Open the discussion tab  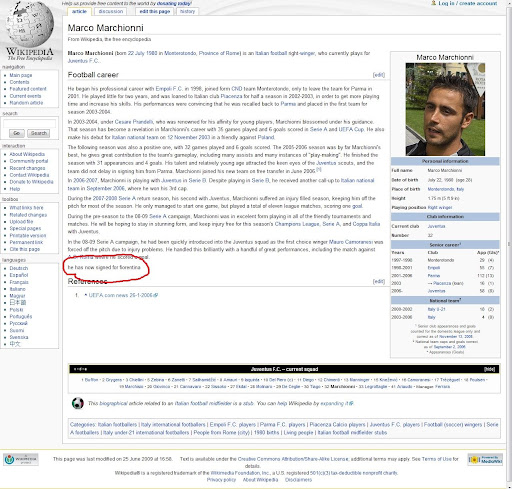[111, 11]
